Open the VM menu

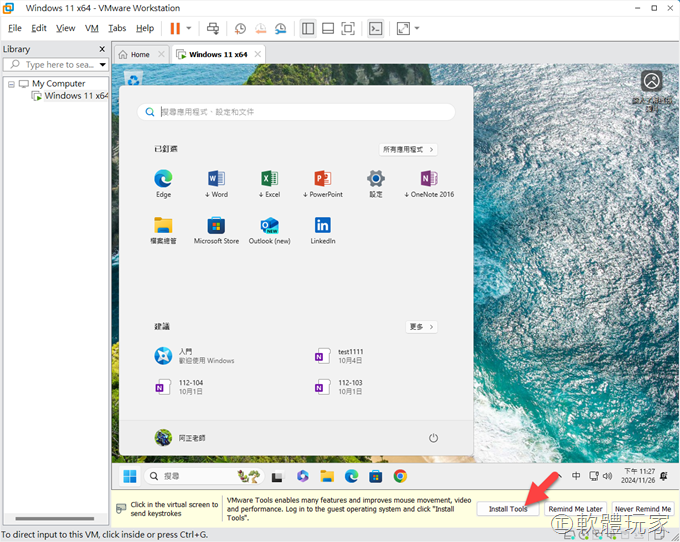coord(92,28)
